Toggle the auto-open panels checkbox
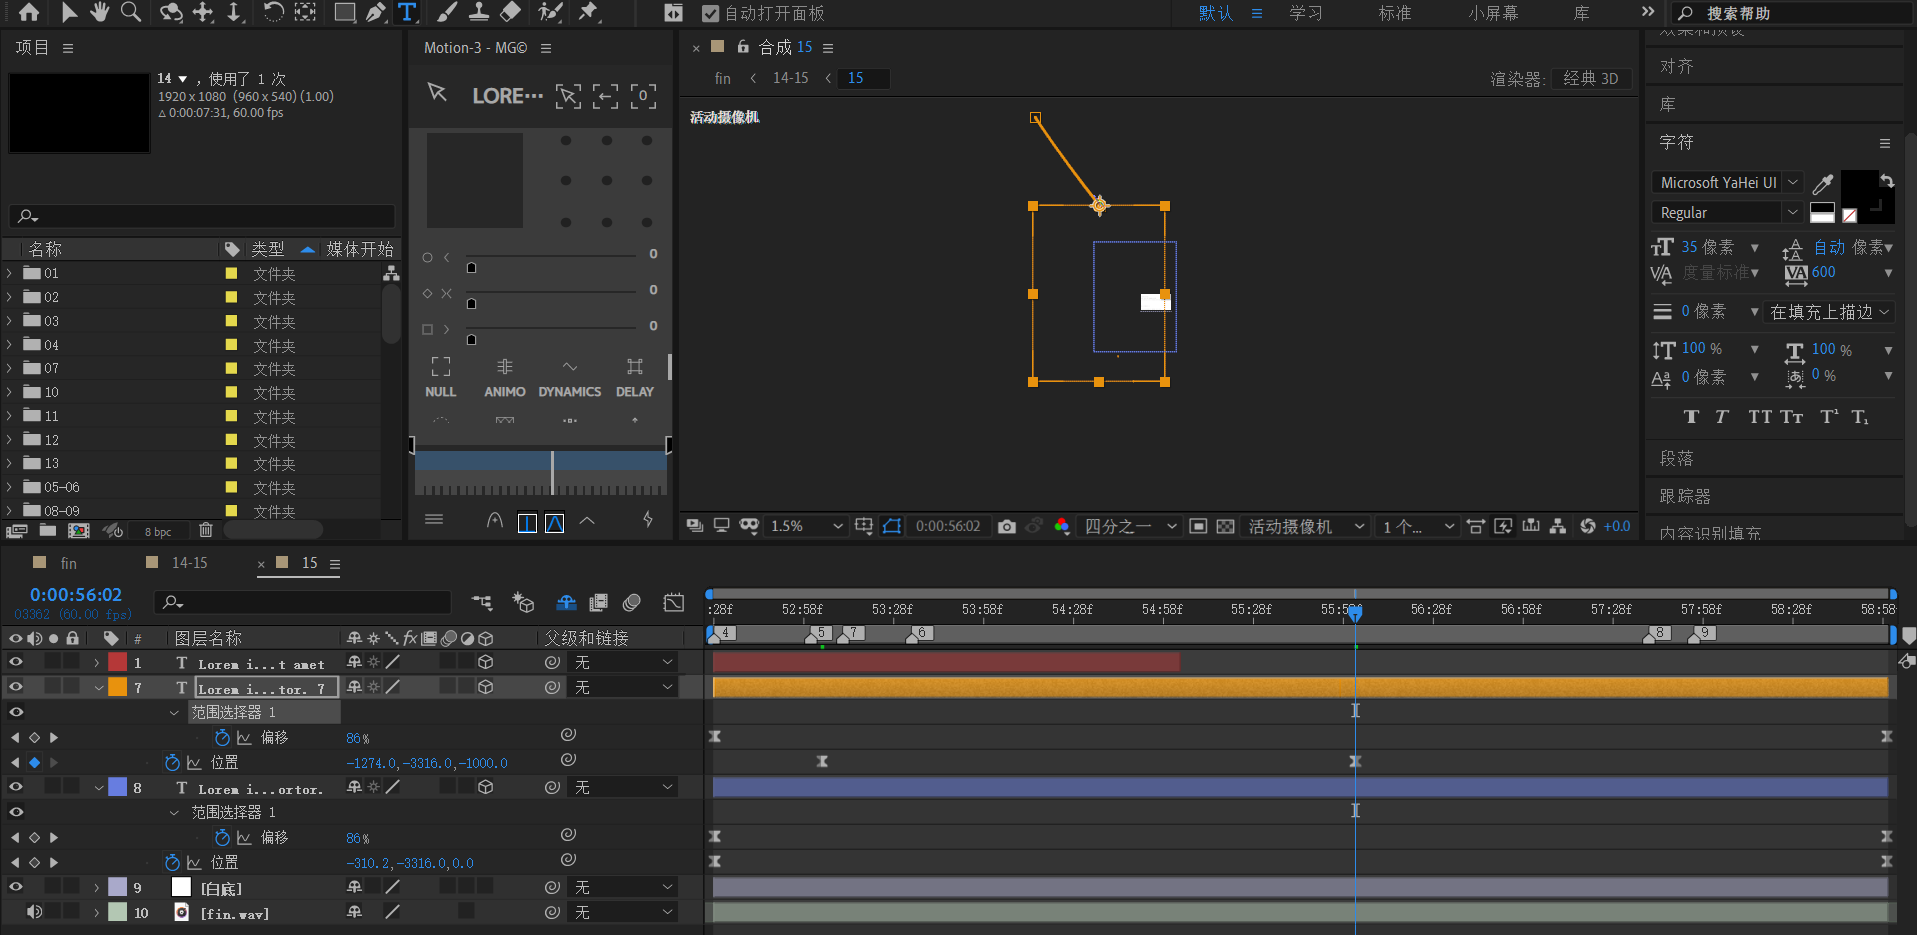 710,13
